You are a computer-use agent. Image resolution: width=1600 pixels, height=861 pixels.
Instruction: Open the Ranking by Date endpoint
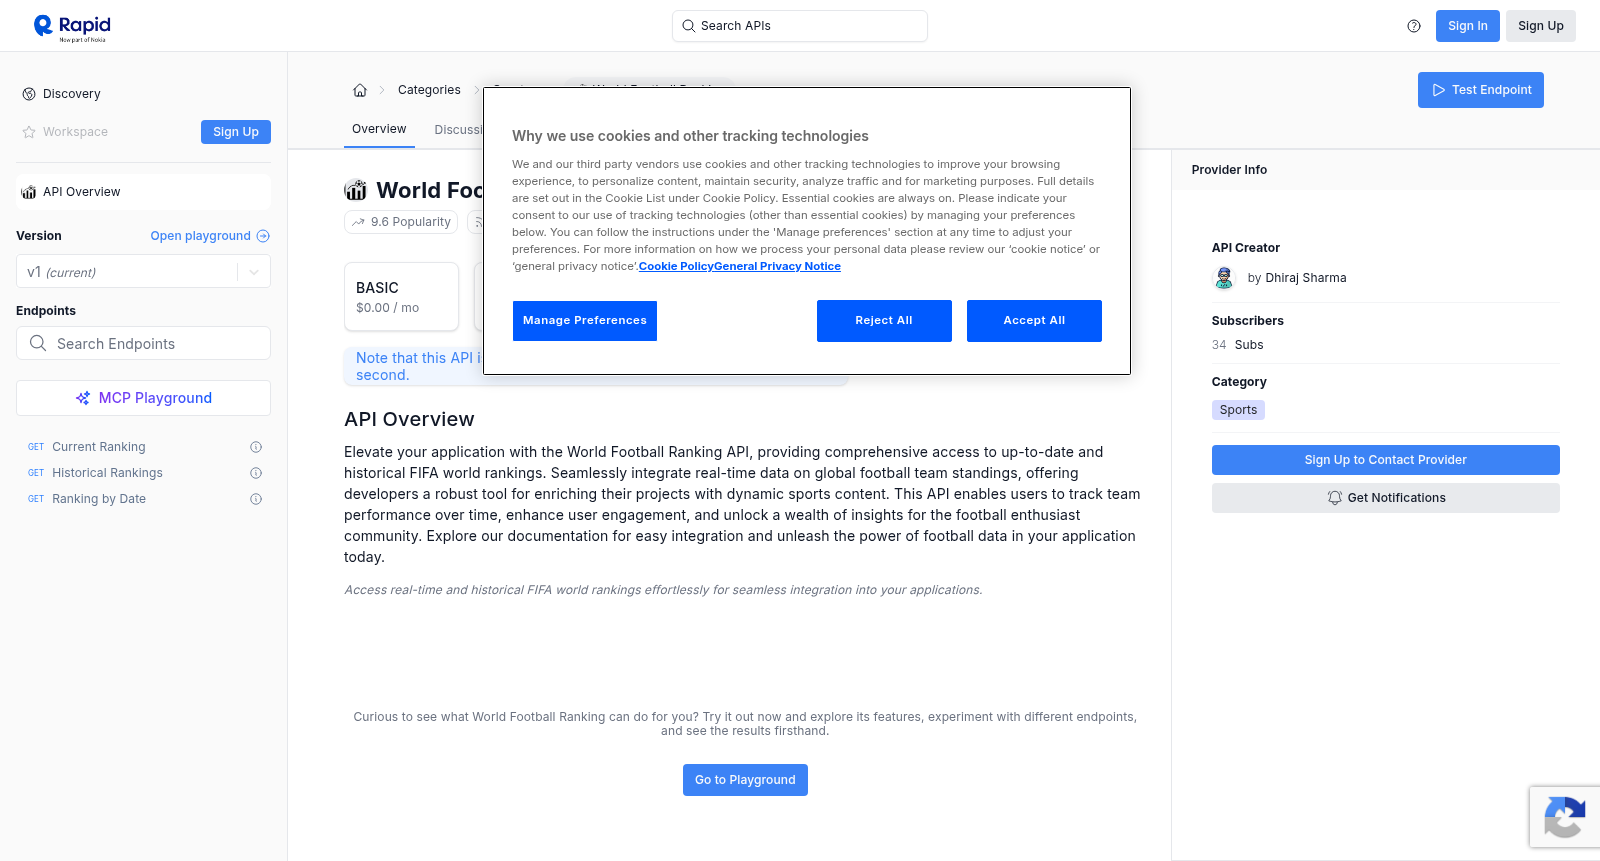point(99,499)
